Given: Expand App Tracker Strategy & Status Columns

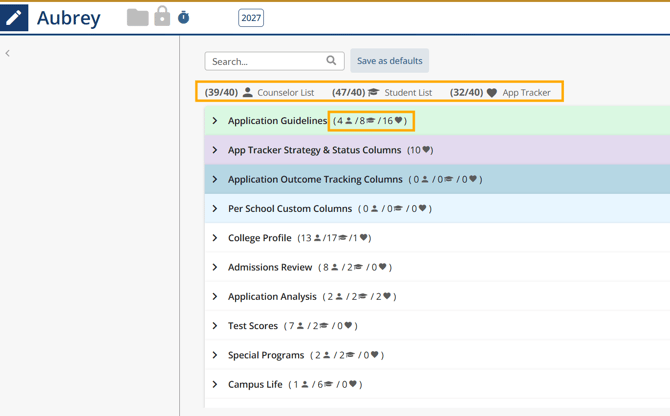Looking at the screenshot, I should coord(215,150).
